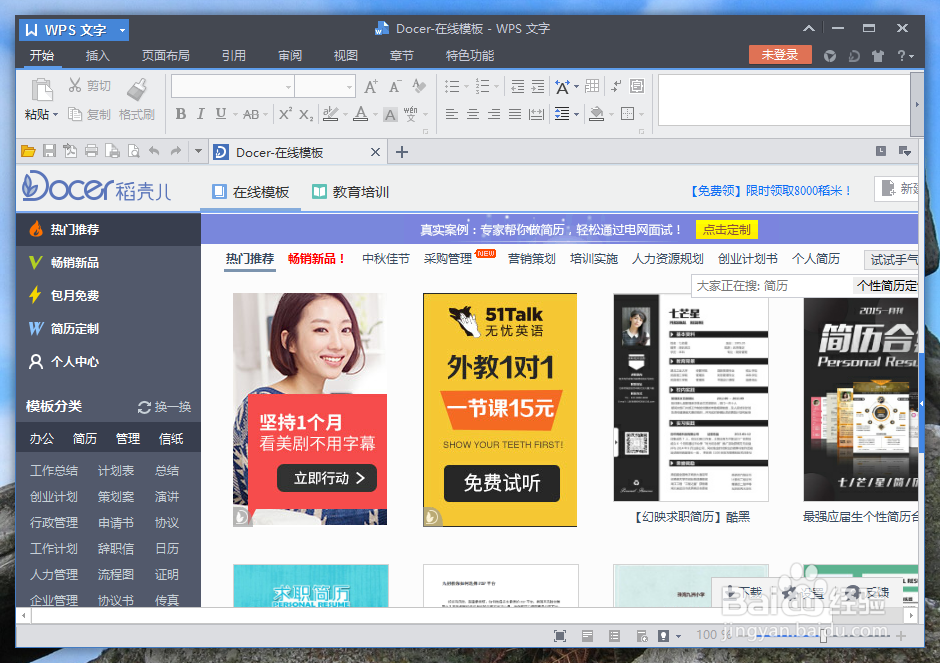
Task: Click the increase indent icon
Action: click(538, 87)
